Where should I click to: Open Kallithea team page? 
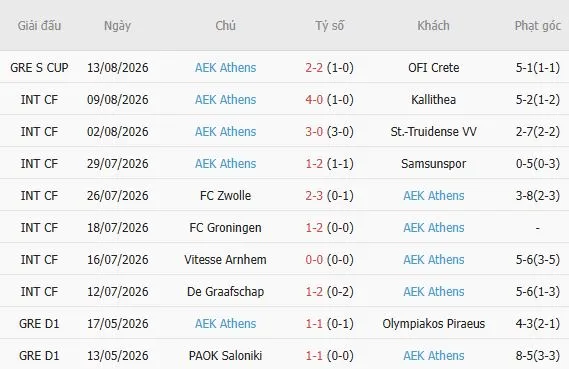point(434,99)
